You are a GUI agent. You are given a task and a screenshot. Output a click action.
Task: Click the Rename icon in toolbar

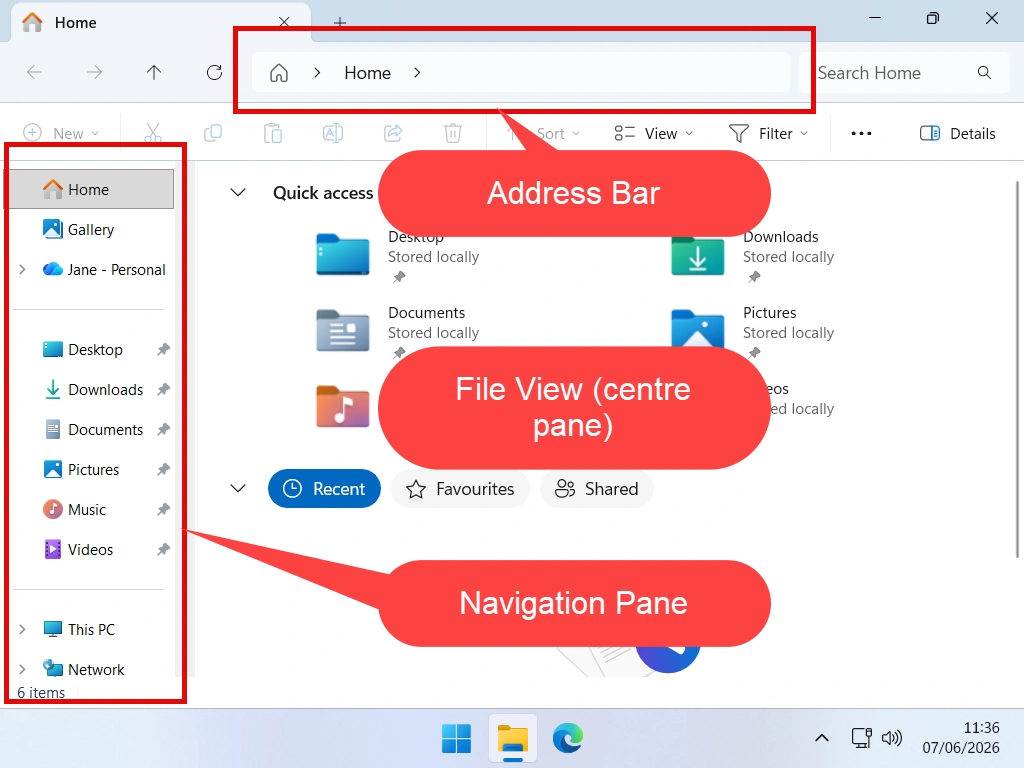tap(333, 133)
